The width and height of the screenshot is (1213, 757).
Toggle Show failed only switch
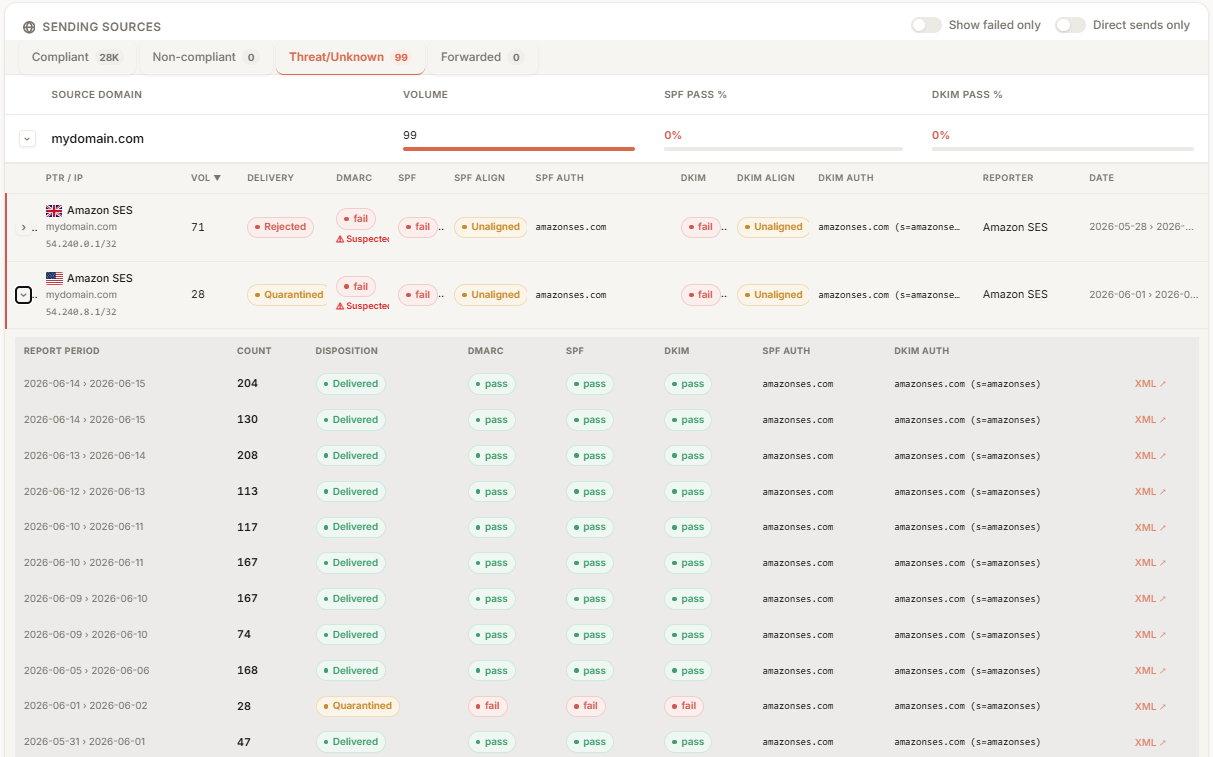(x=926, y=25)
